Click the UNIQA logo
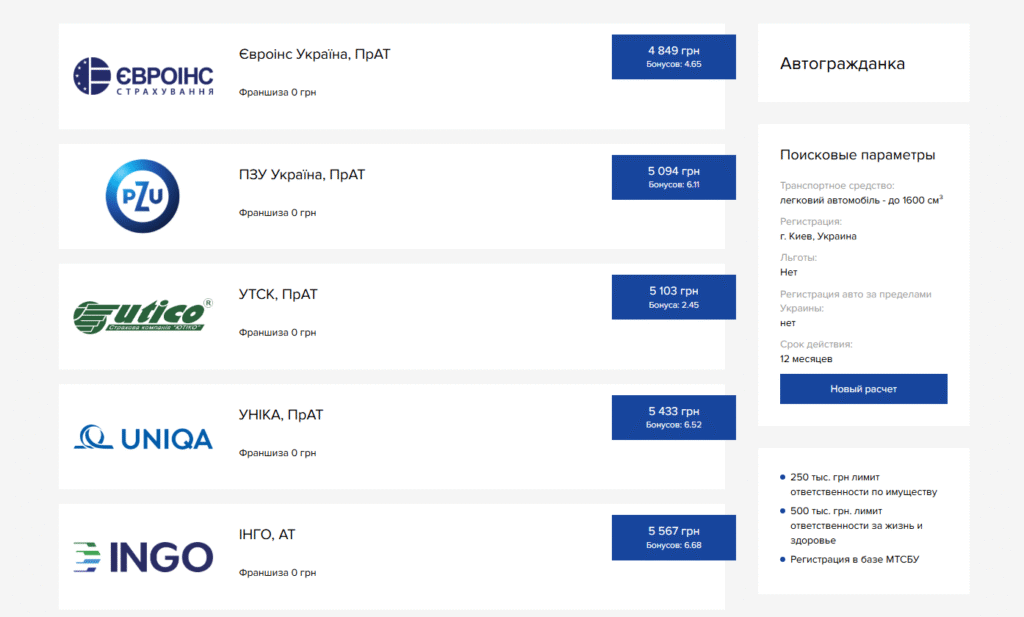Viewport: 1024px width, 617px height. click(143, 437)
